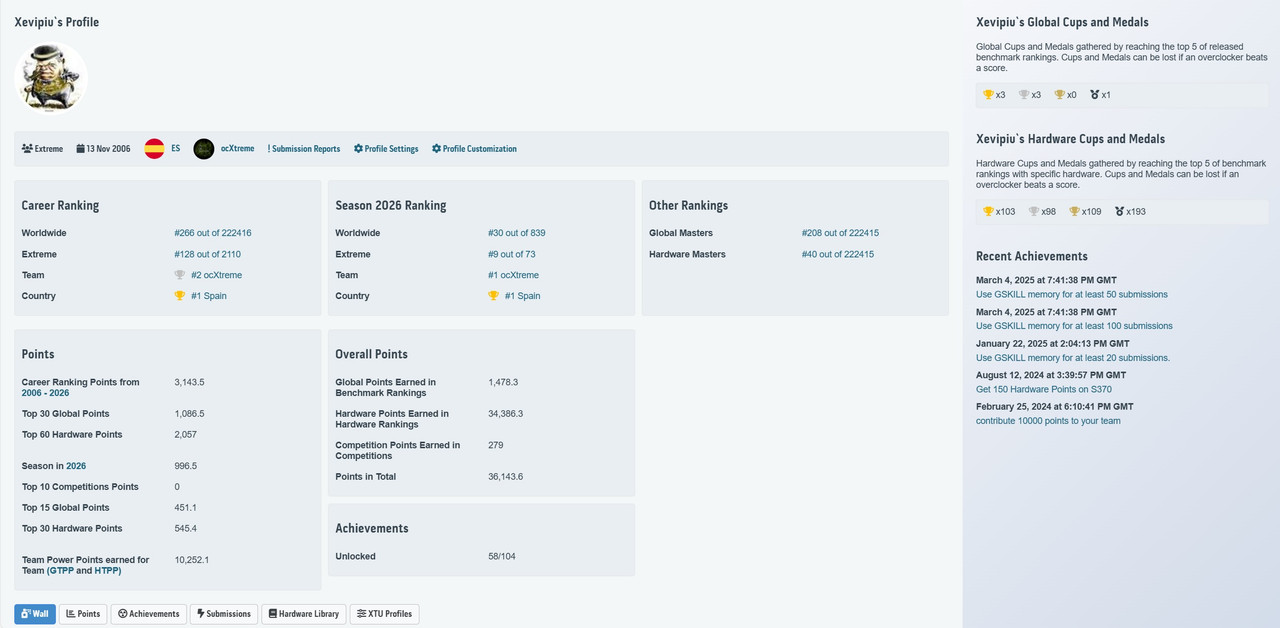
Task: Open career Worldwide rank #266 out of 222416
Action: pyautogui.click(x=213, y=233)
